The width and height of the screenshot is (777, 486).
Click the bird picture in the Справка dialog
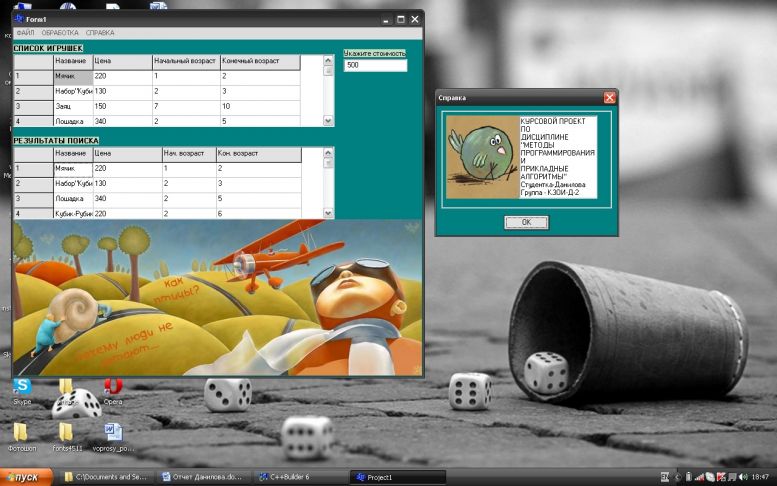coord(482,157)
